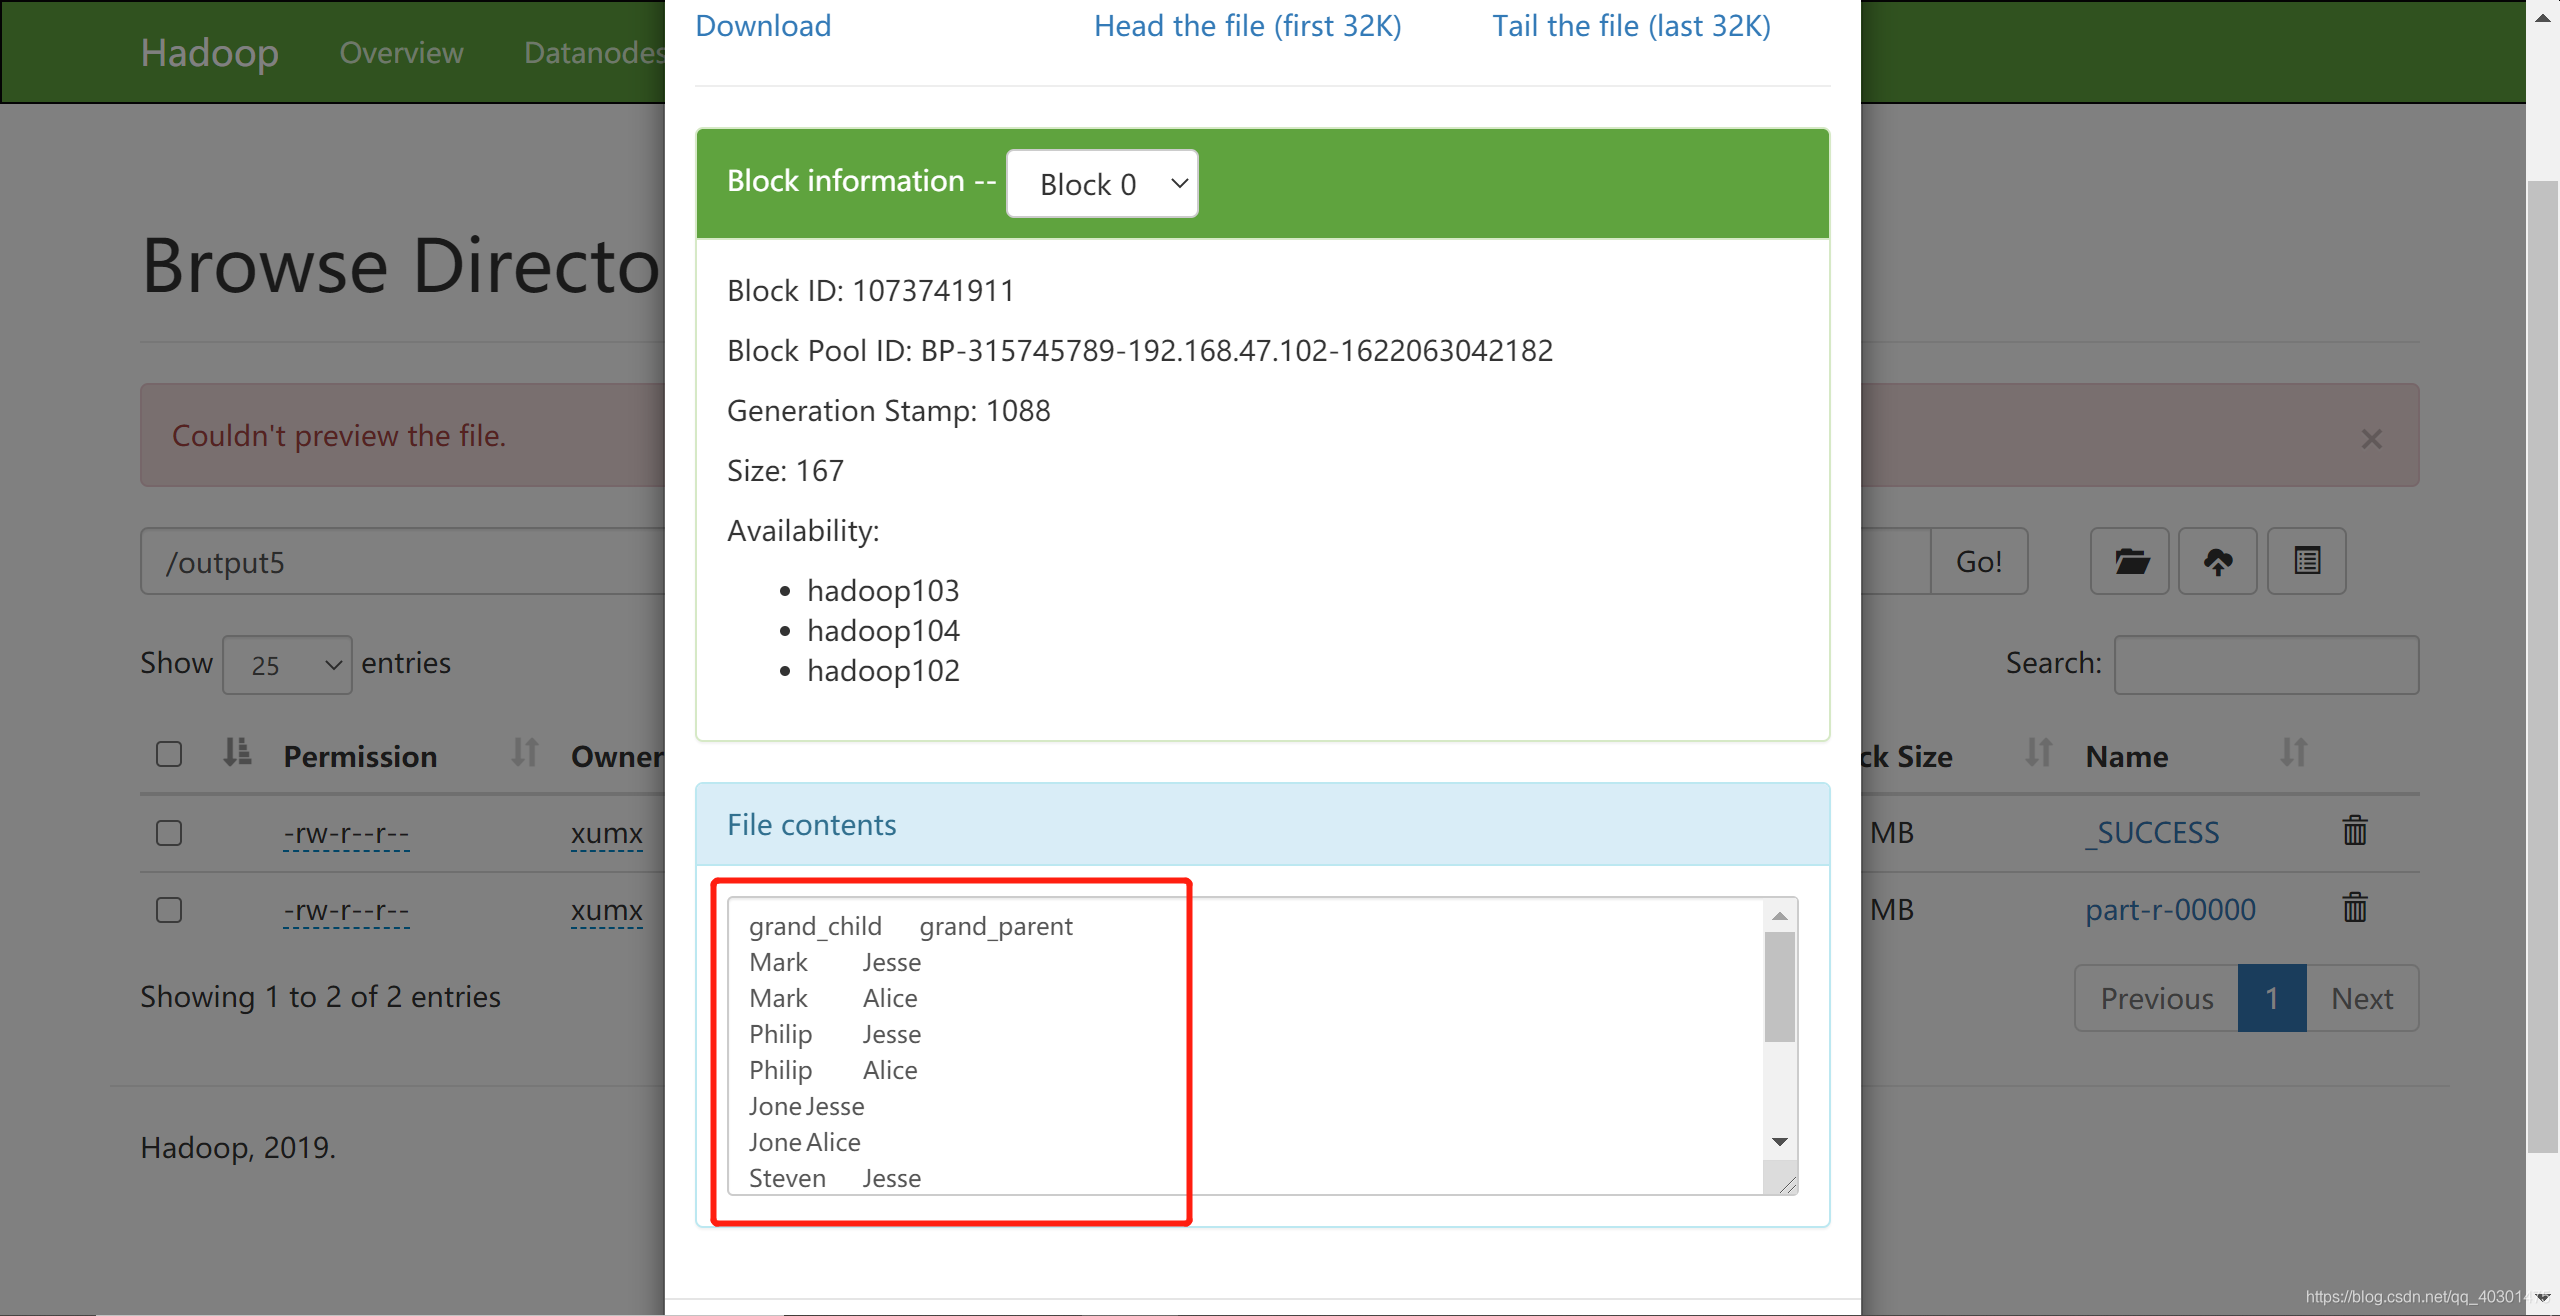Open the show 25 entries dropdown

point(287,665)
